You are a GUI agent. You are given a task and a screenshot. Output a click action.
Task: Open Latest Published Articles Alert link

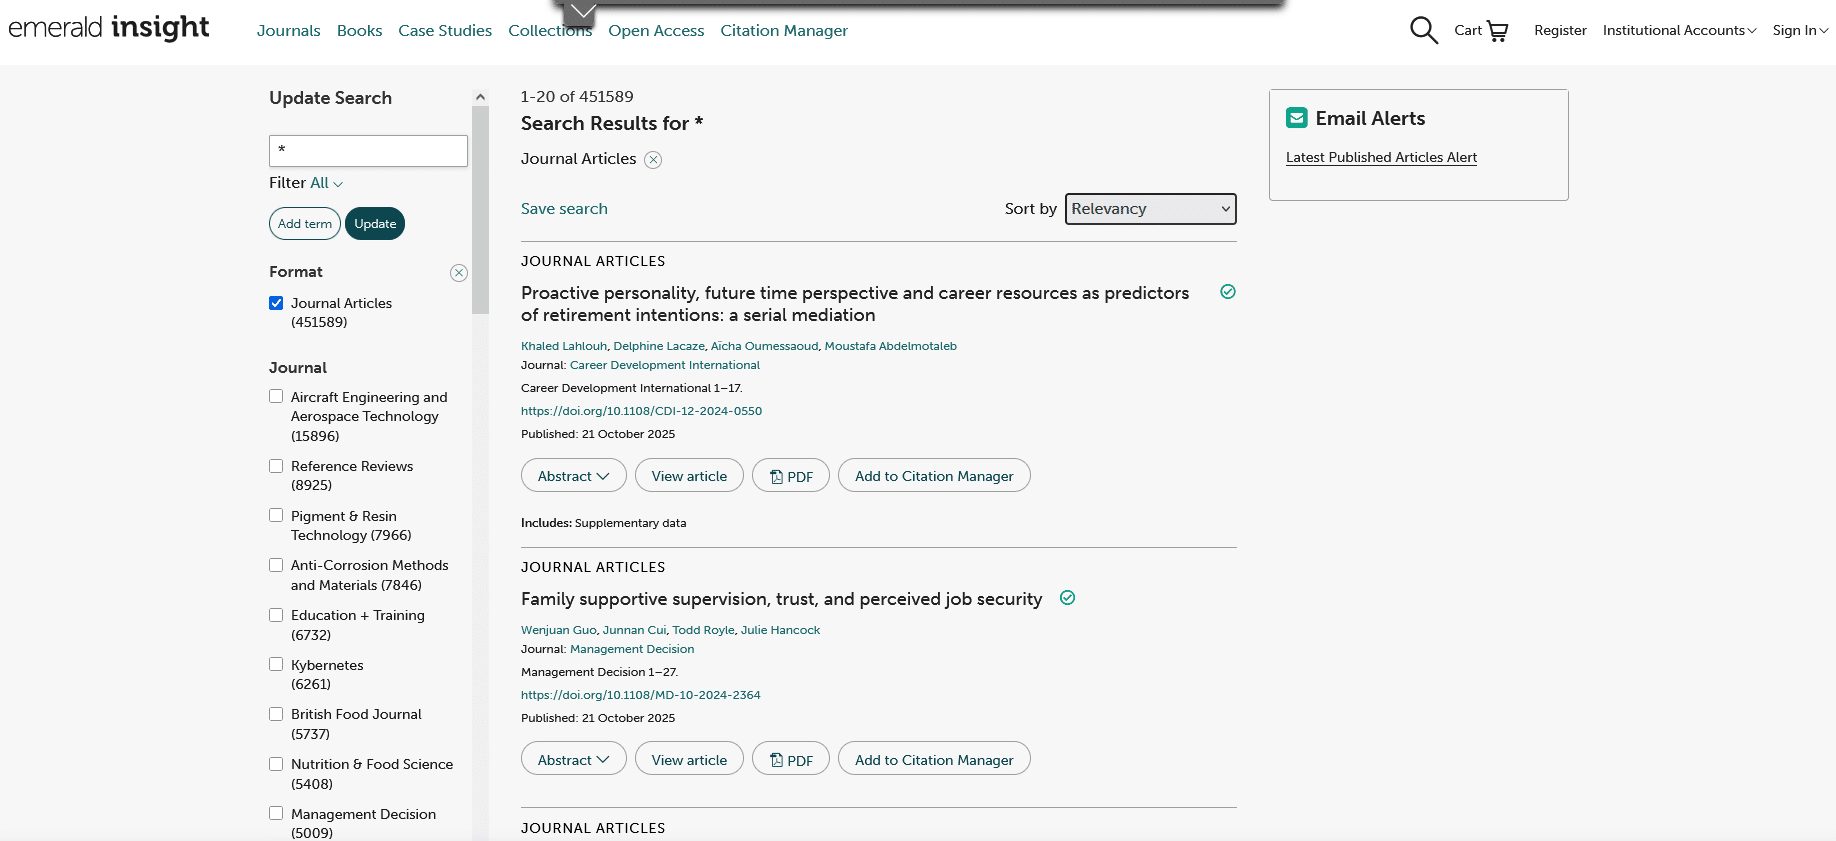pos(1381,157)
